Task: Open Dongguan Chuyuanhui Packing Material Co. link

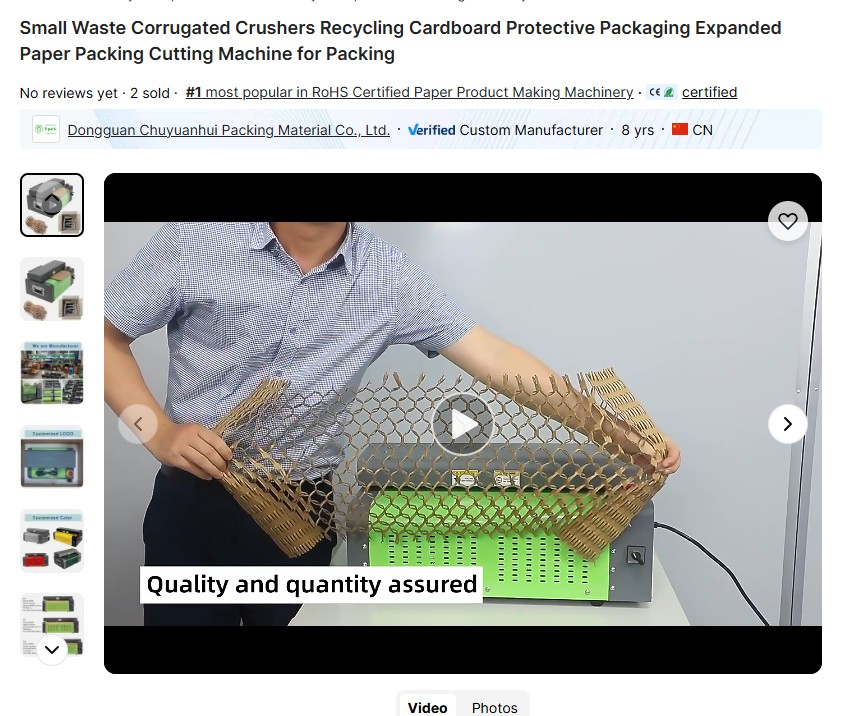Action: click(228, 130)
